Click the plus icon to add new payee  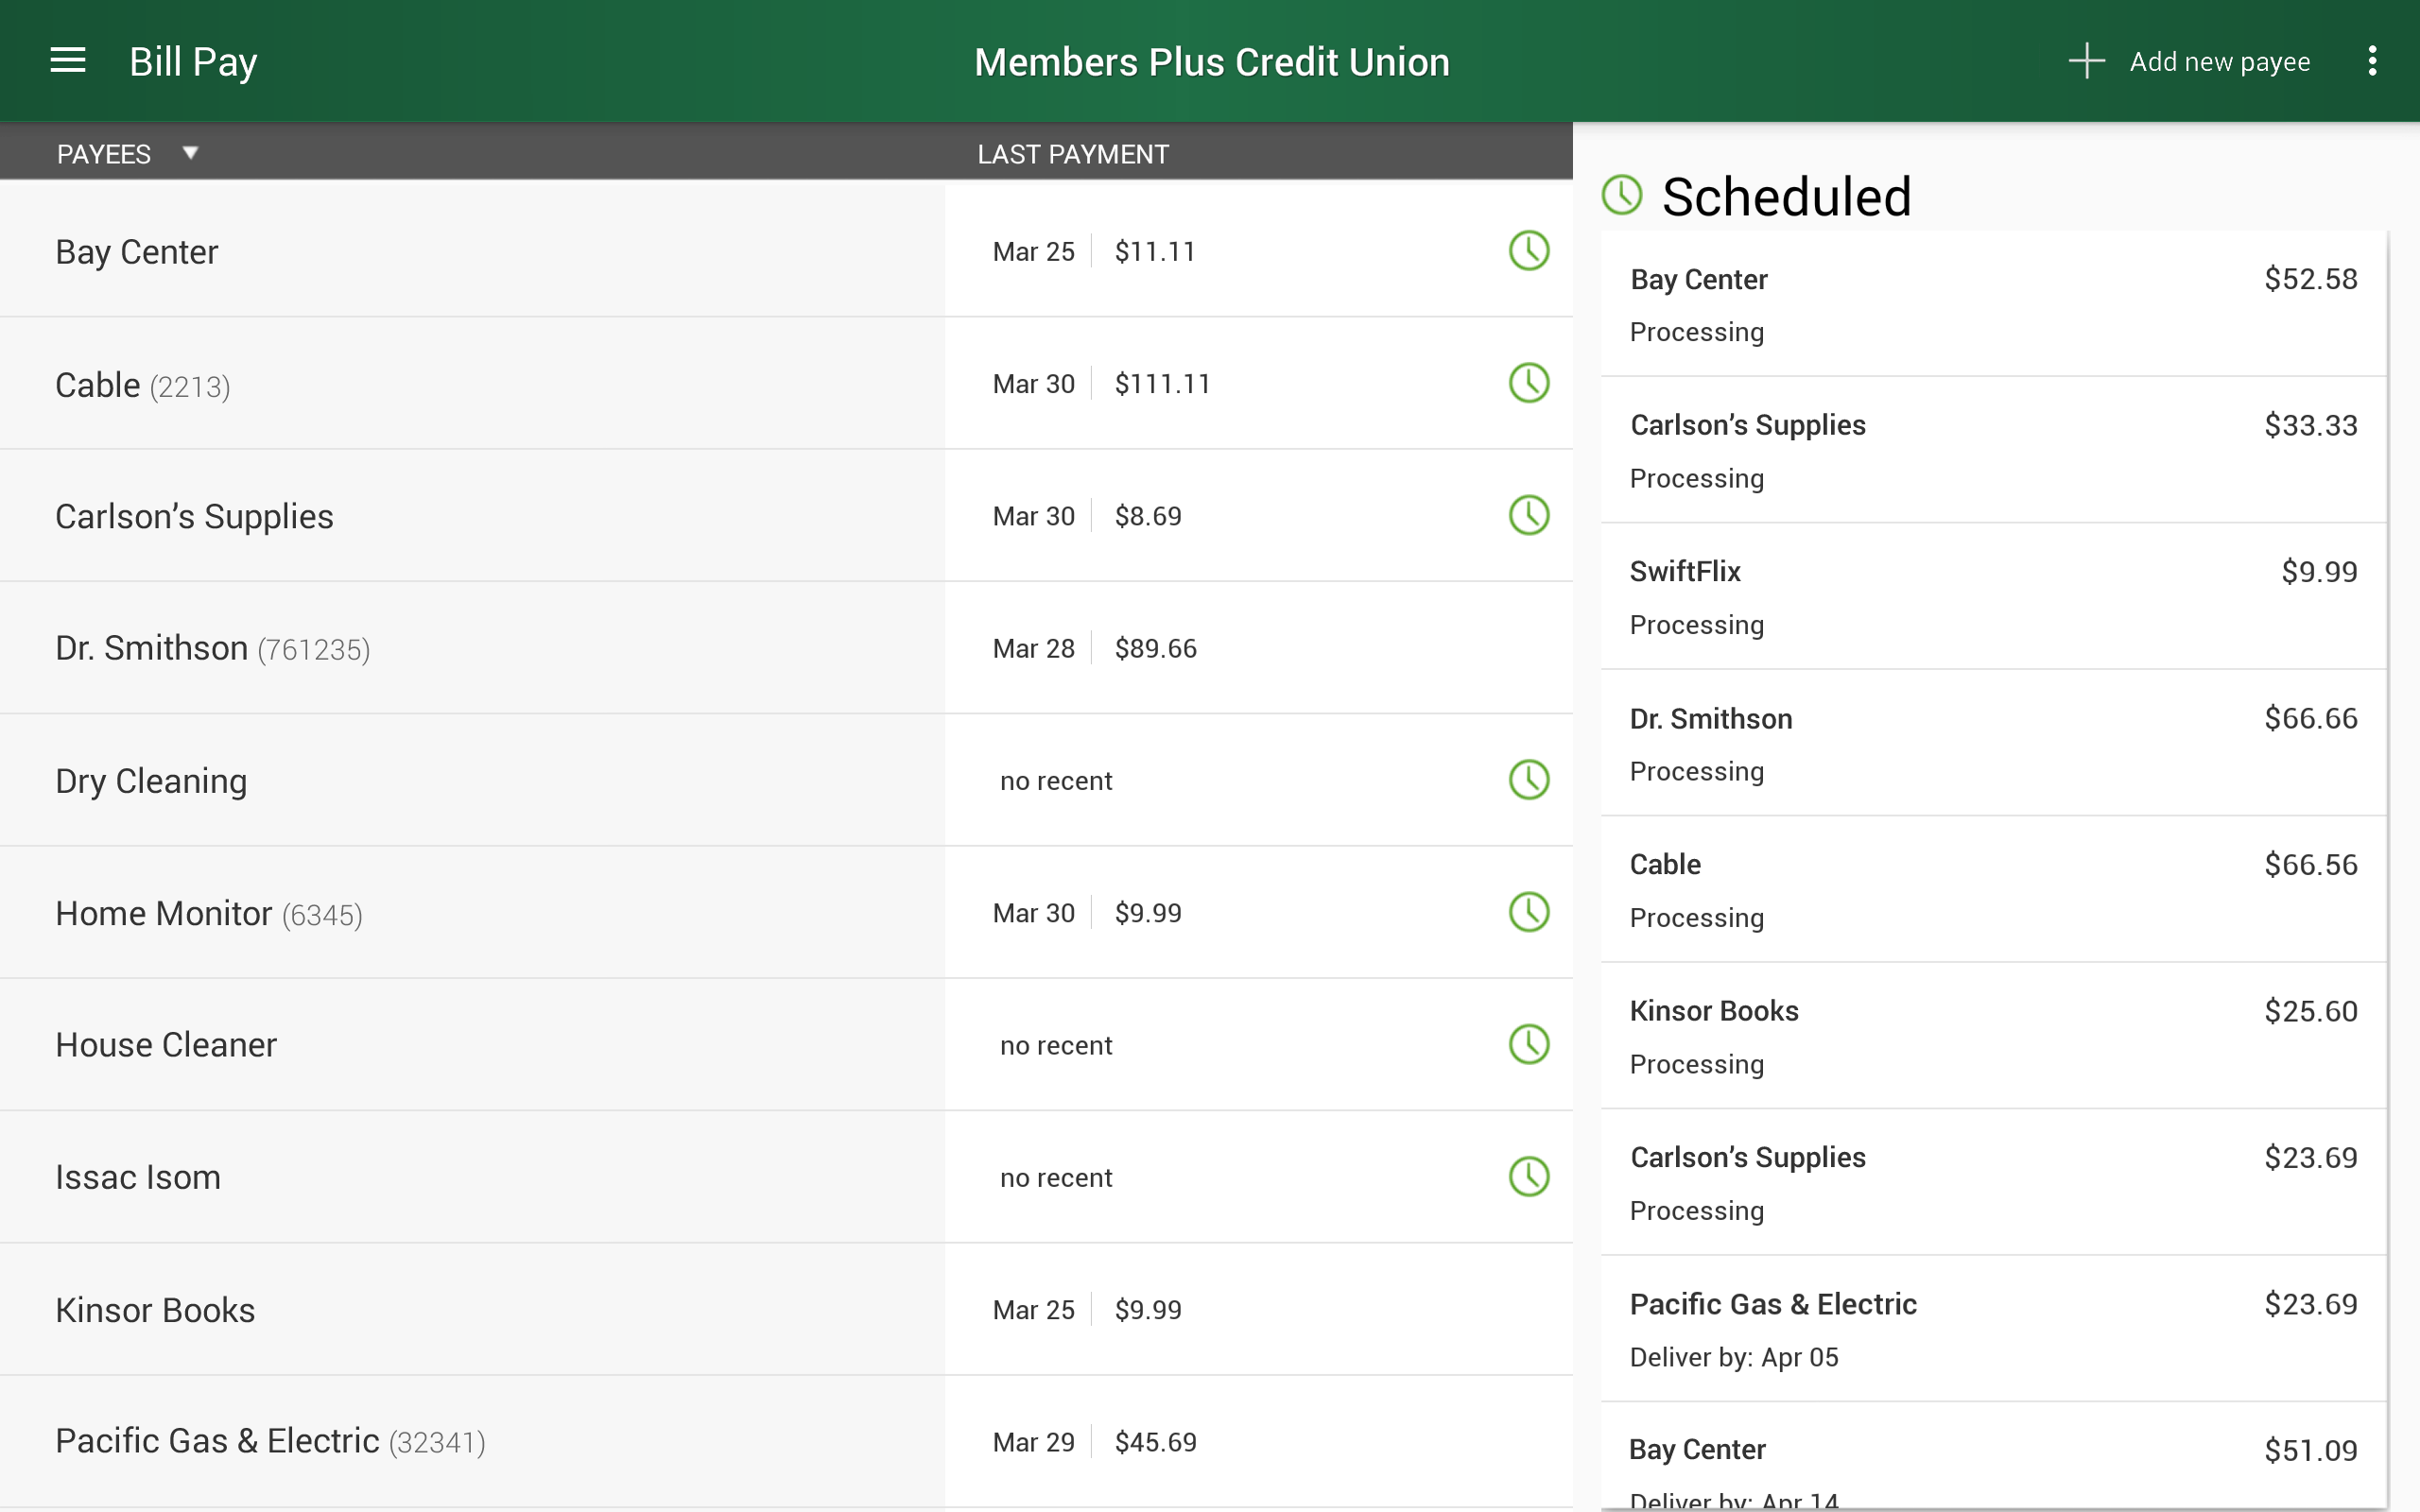[2087, 60]
